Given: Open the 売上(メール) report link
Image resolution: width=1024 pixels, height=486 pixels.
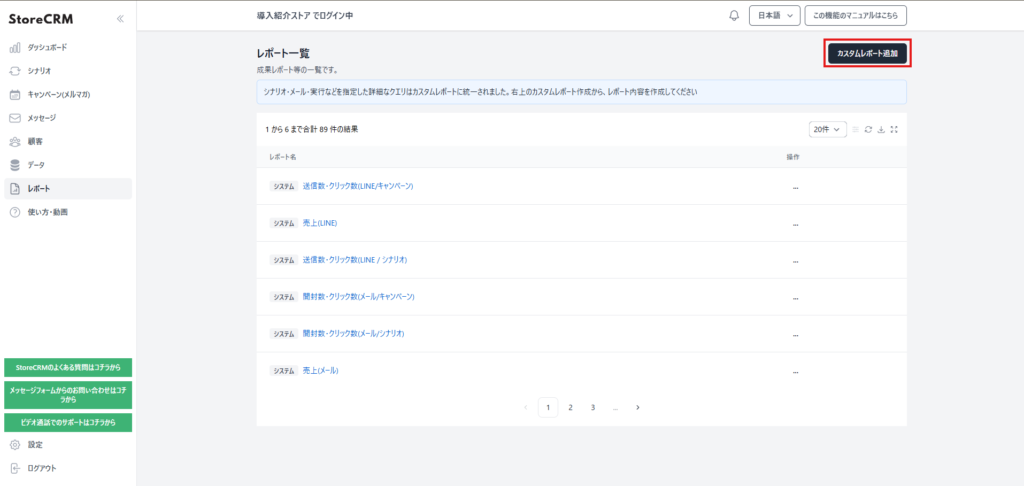Looking at the screenshot, I should tap(320, 370).
